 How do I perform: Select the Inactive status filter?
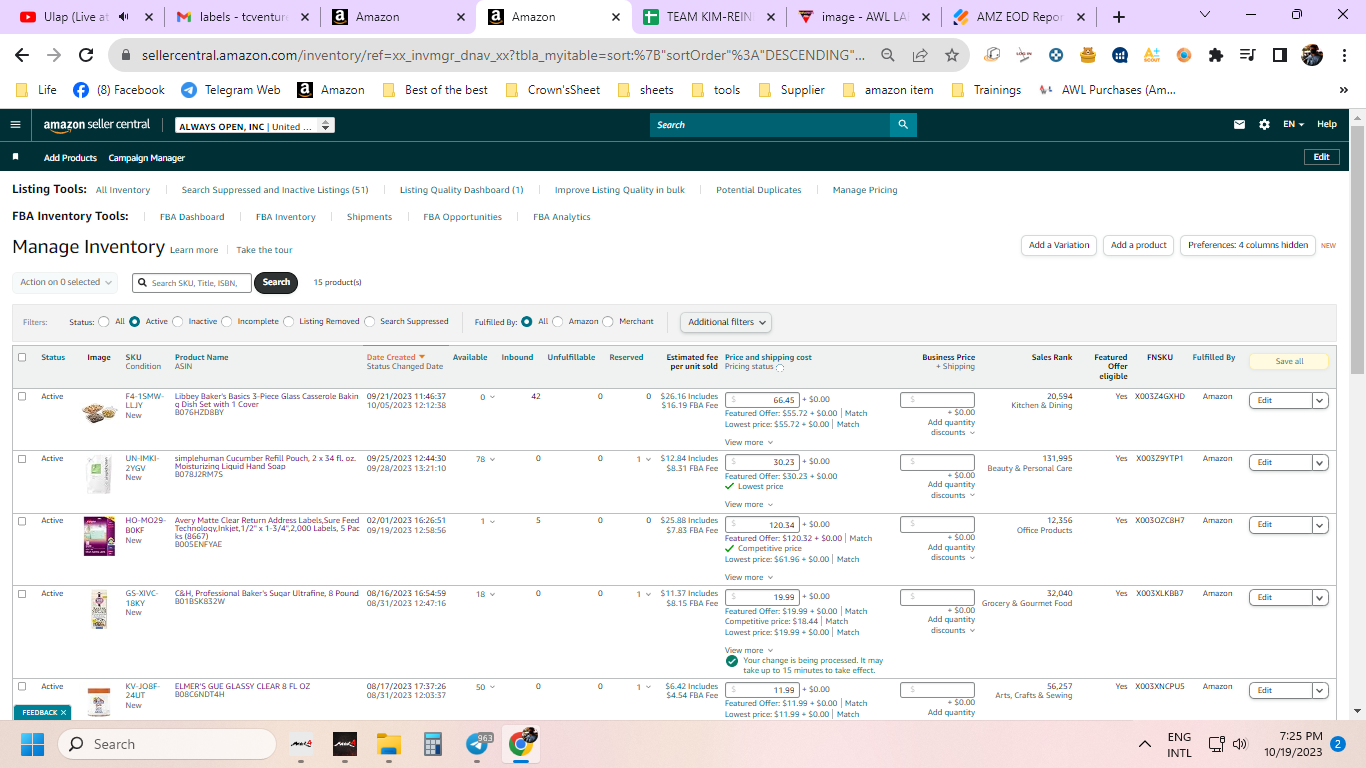[178, 322]
